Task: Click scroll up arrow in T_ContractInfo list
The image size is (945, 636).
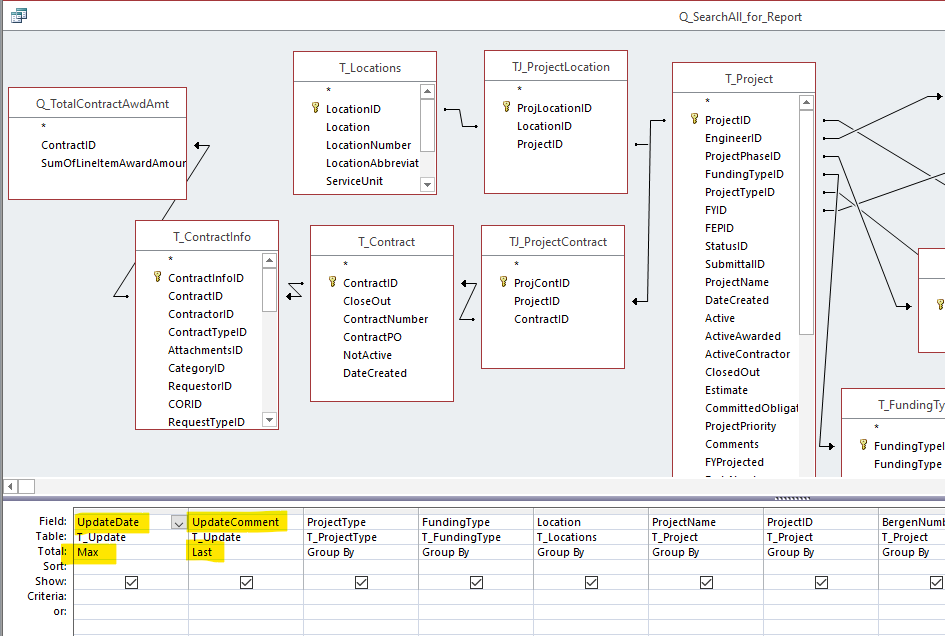Action: (269, 260)
